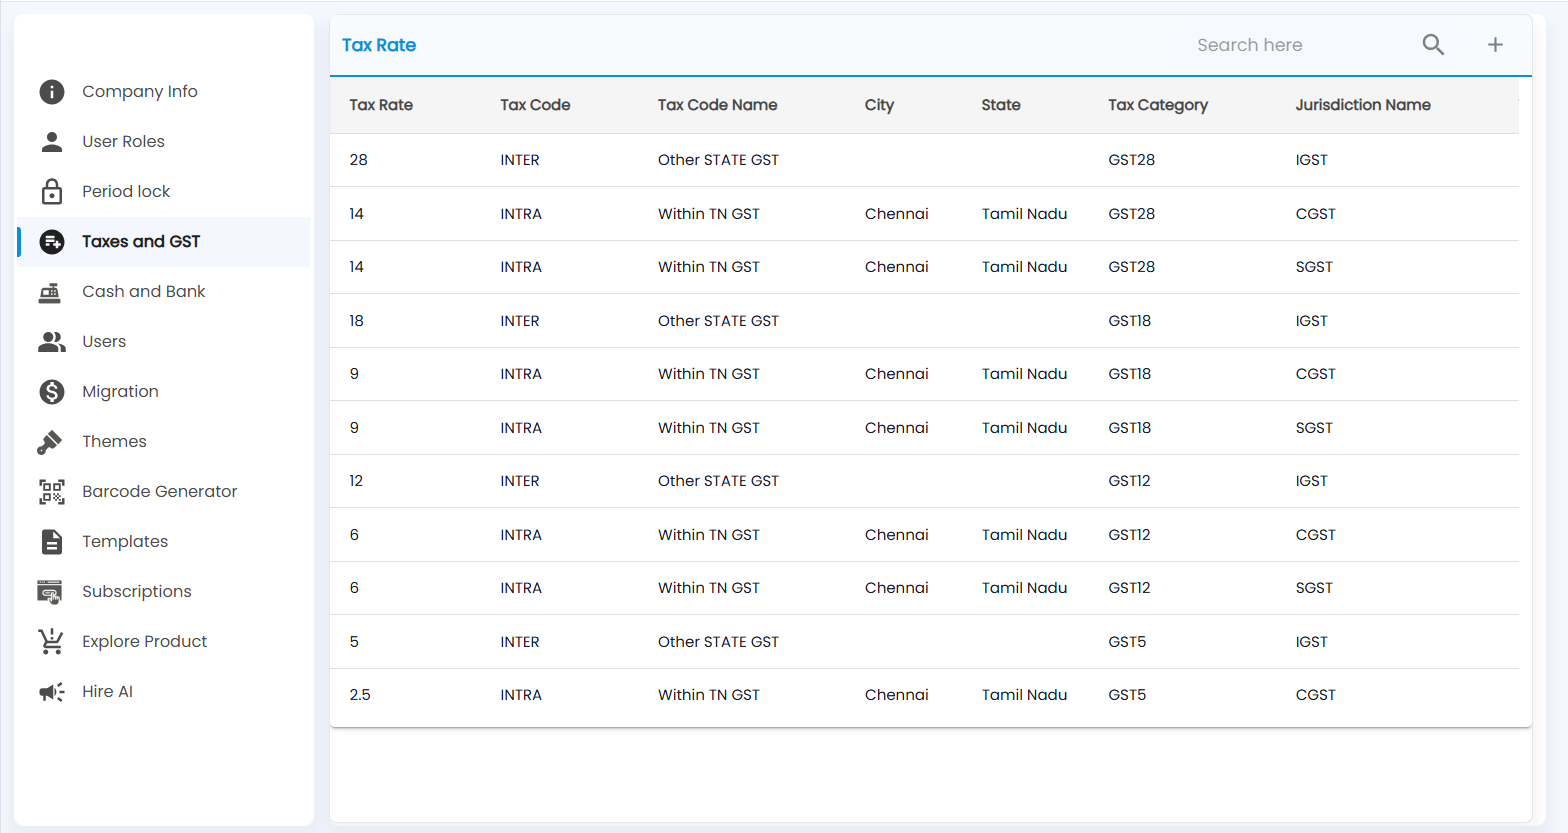The image size is (1568, 833).
Task: Go to User Roles section
Action: pos(164,142)
